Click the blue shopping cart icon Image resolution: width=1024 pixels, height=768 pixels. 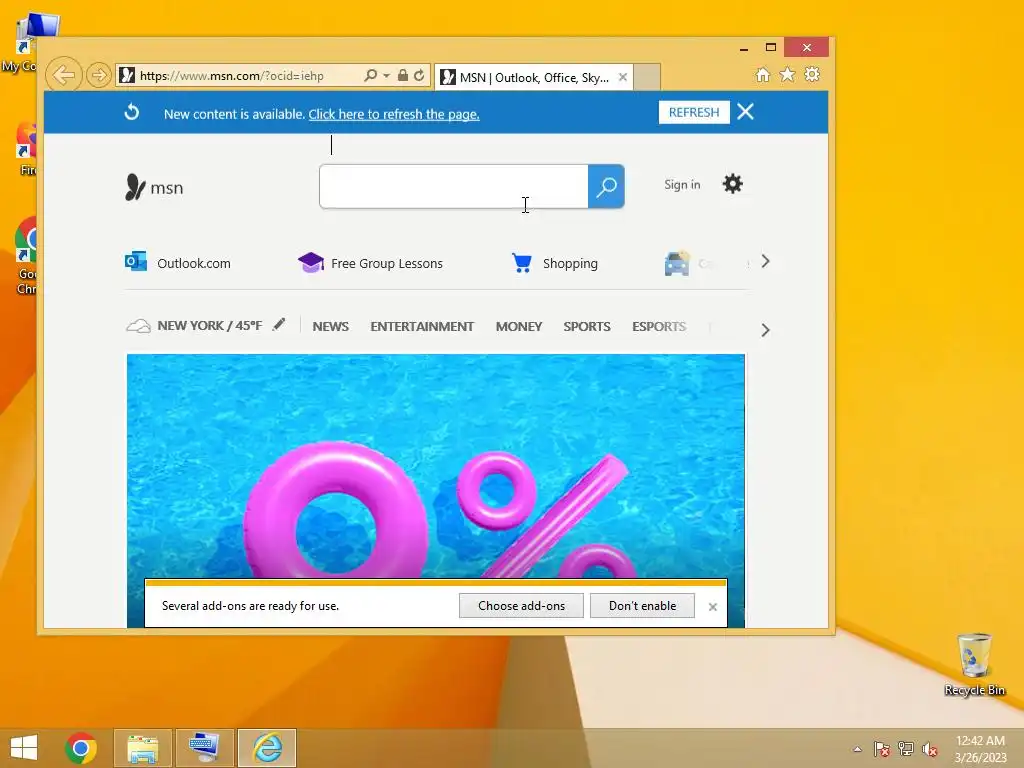(x=522, y=263)
